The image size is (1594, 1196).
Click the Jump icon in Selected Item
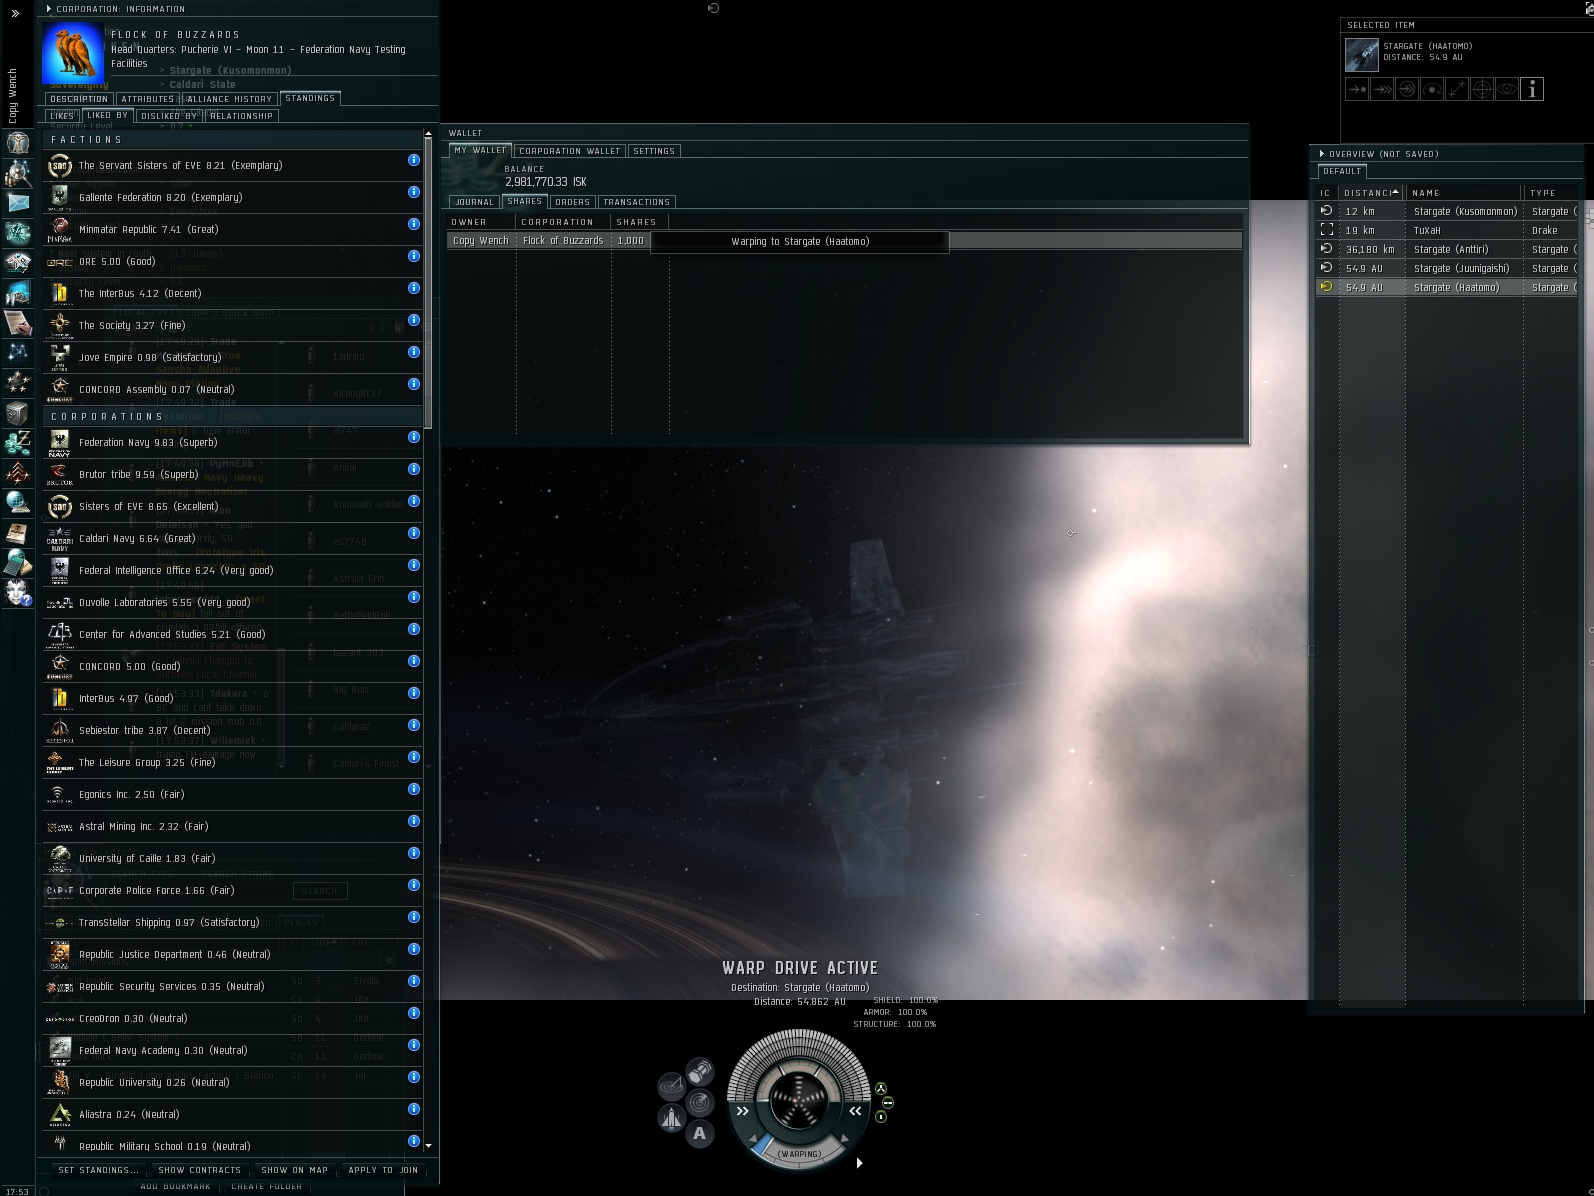click(x=1407, y=89)
